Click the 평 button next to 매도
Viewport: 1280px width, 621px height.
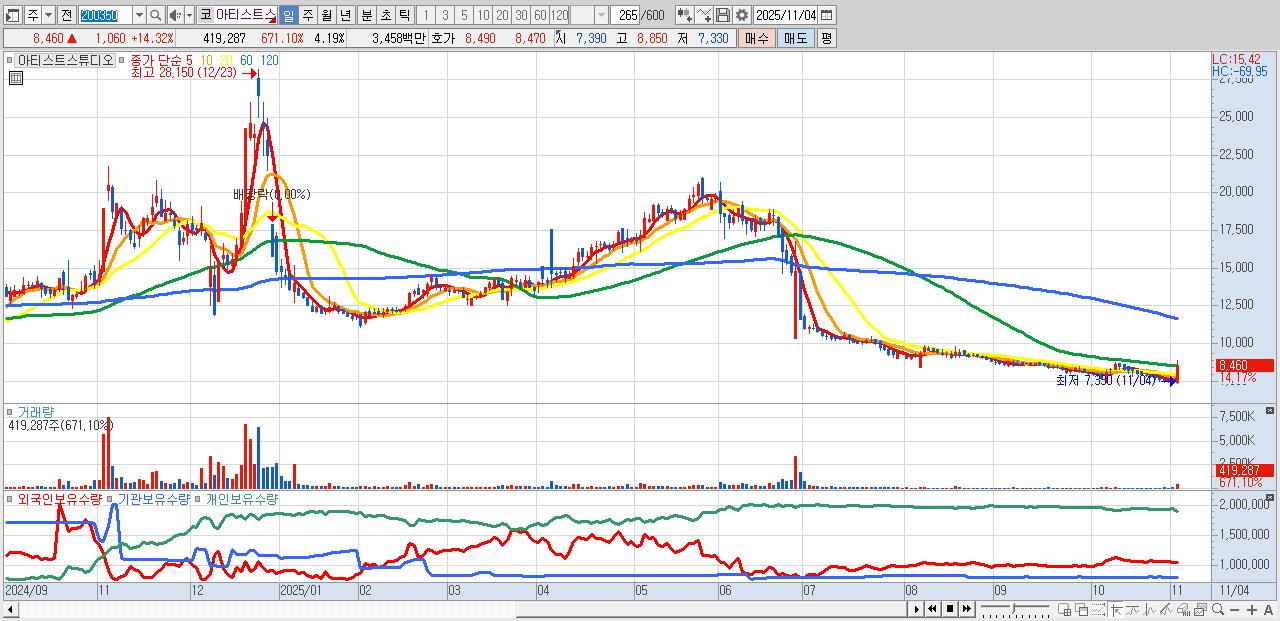[826, 38]
